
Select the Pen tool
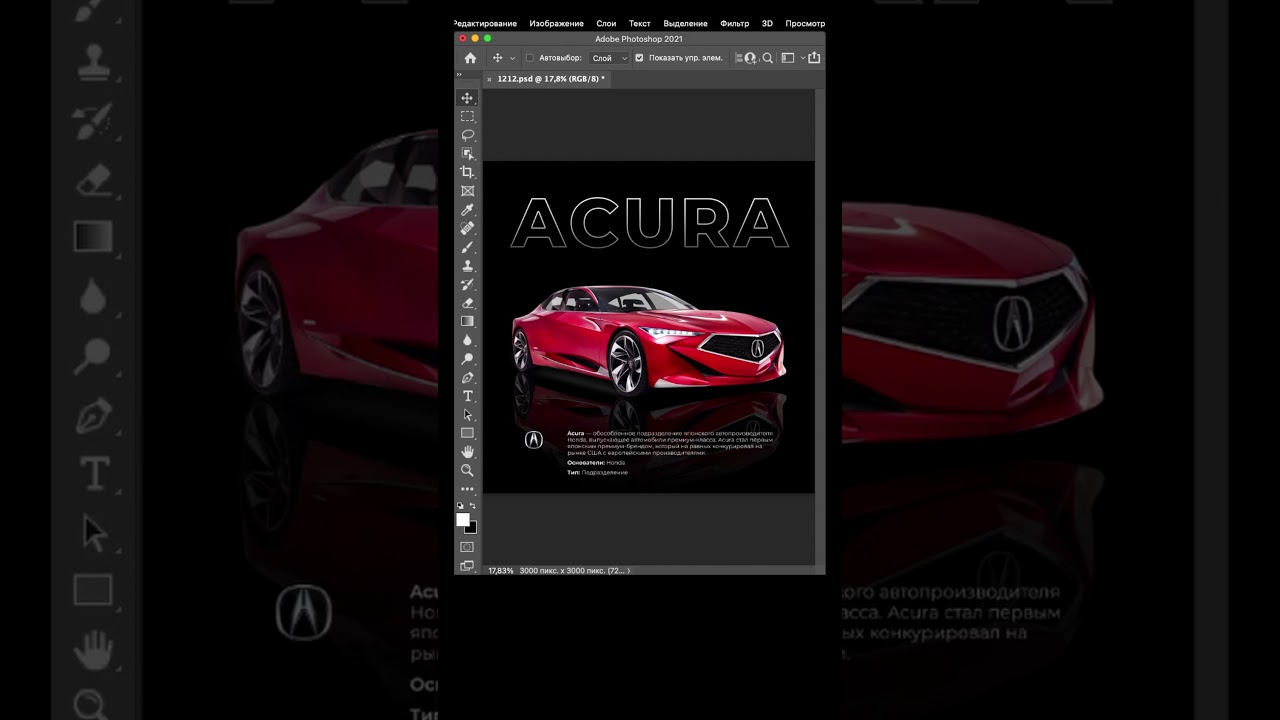pos(467,378)
